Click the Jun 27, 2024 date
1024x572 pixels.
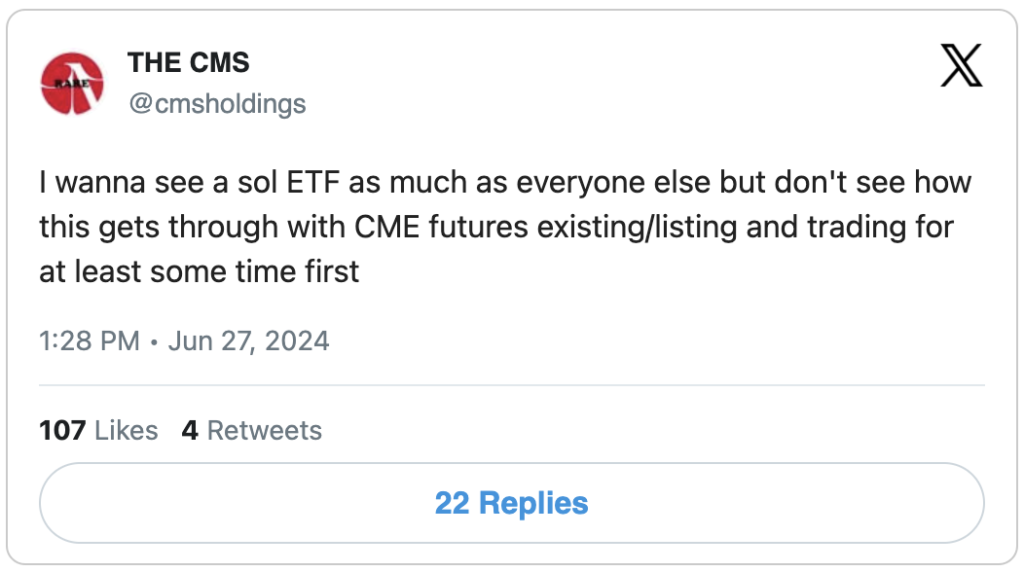pos(248,341)
